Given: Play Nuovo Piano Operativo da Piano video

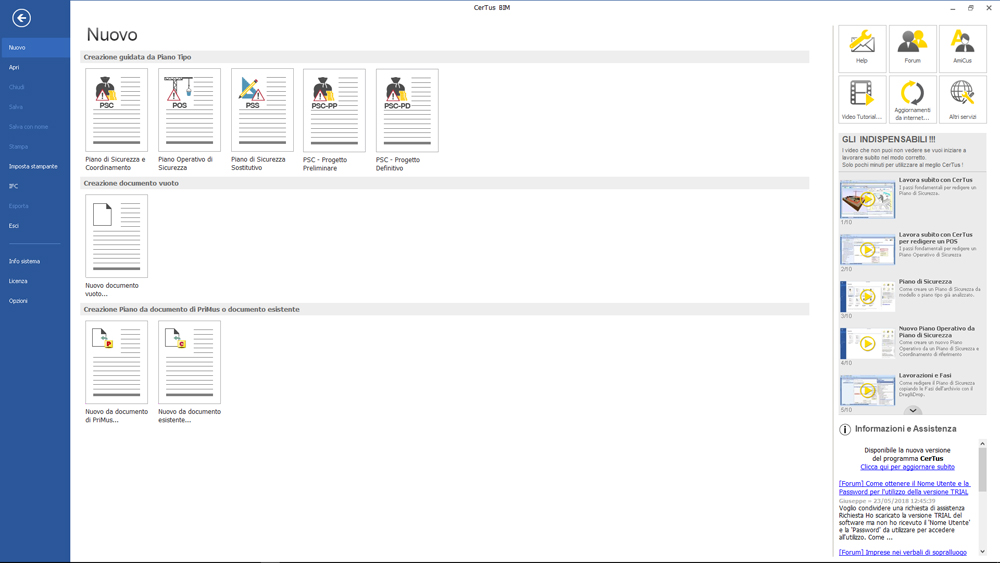Looking at the screenshot, I should [x=867, y=344].
